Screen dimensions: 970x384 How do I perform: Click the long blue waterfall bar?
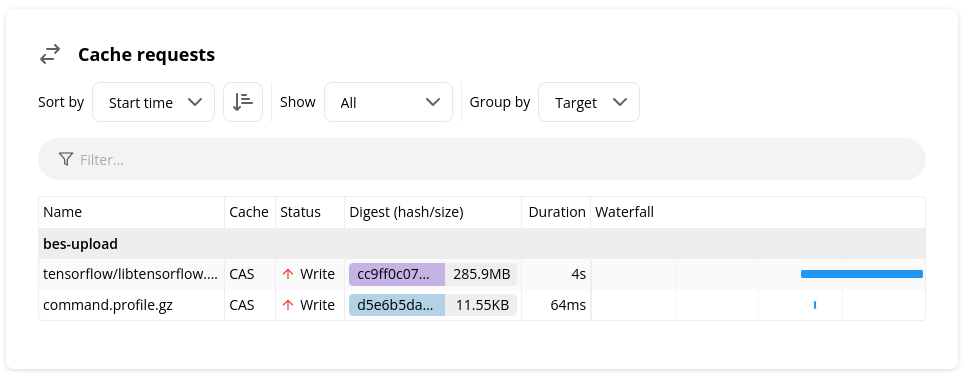[x=862, y=274]
